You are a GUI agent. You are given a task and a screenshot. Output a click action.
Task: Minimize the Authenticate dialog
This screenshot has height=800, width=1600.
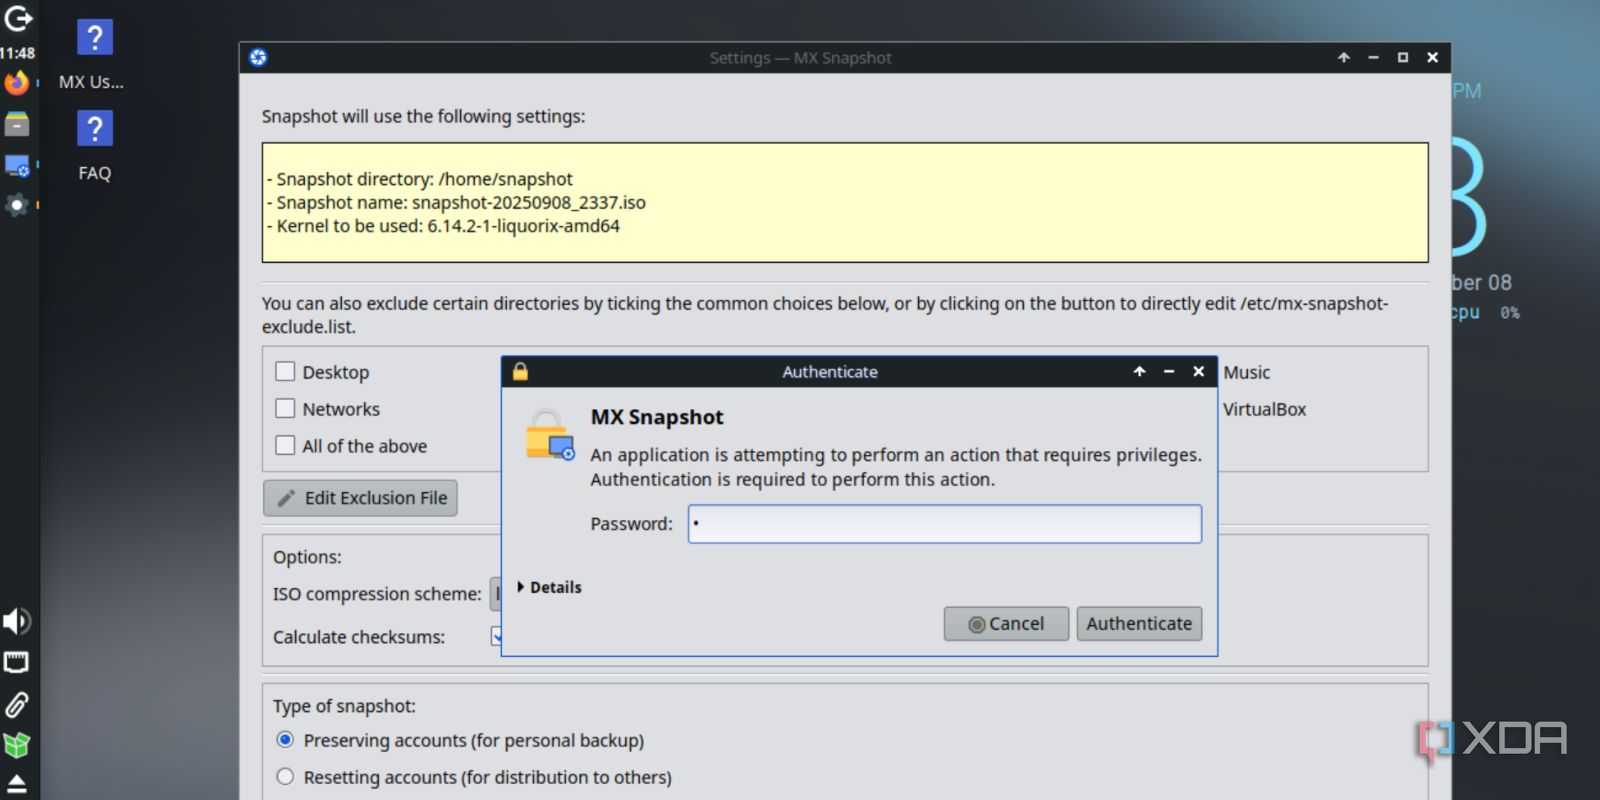[x=1168, y=372]
